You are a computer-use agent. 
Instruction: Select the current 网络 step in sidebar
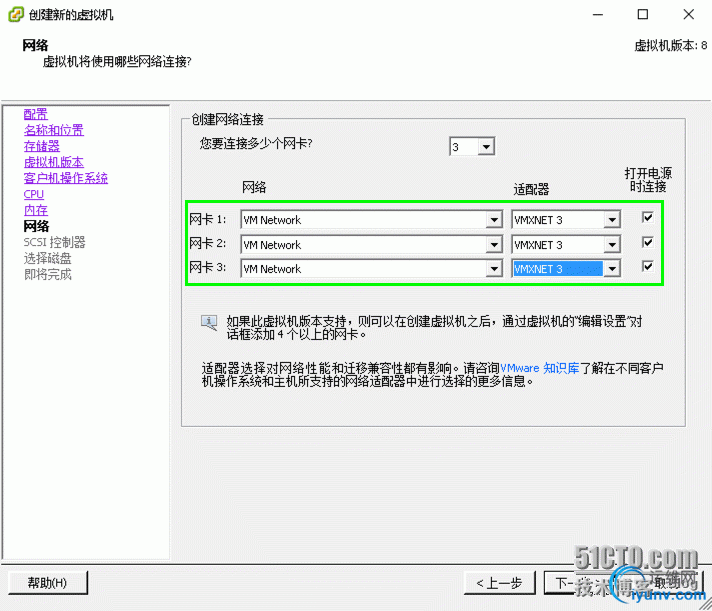click(x=36, y=226)
